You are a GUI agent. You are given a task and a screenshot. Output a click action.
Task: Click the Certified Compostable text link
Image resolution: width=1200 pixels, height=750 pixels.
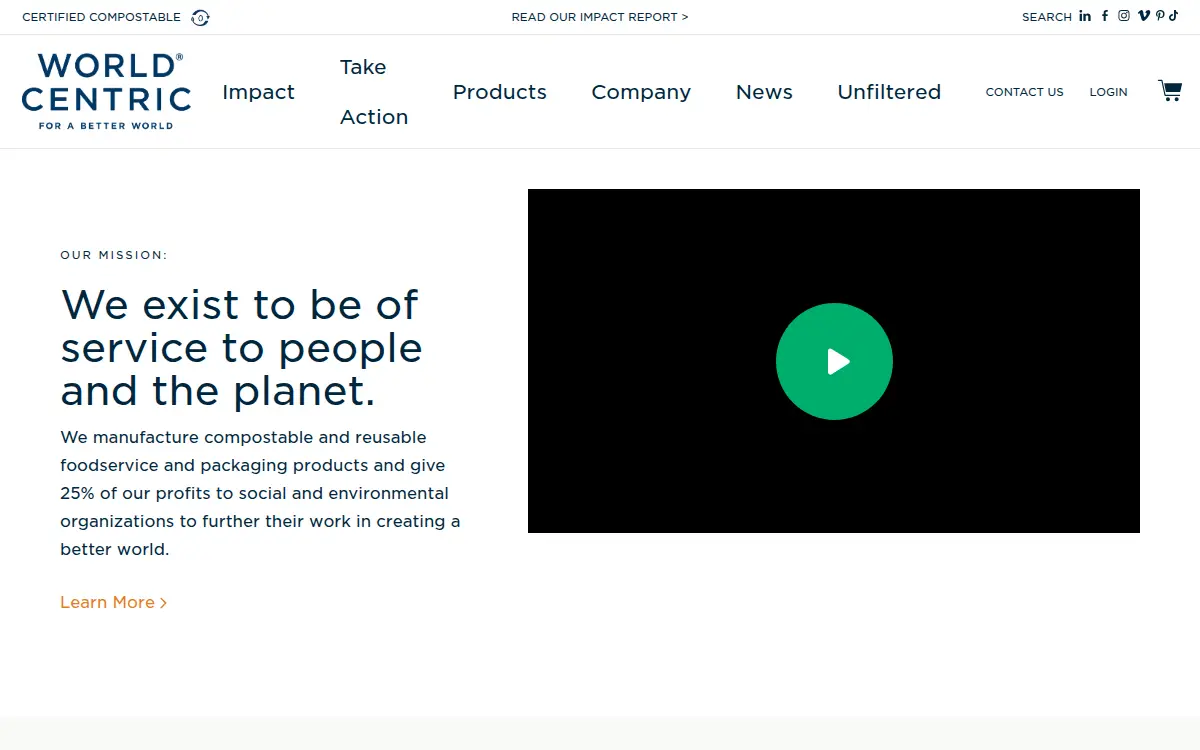coord(102,17)
